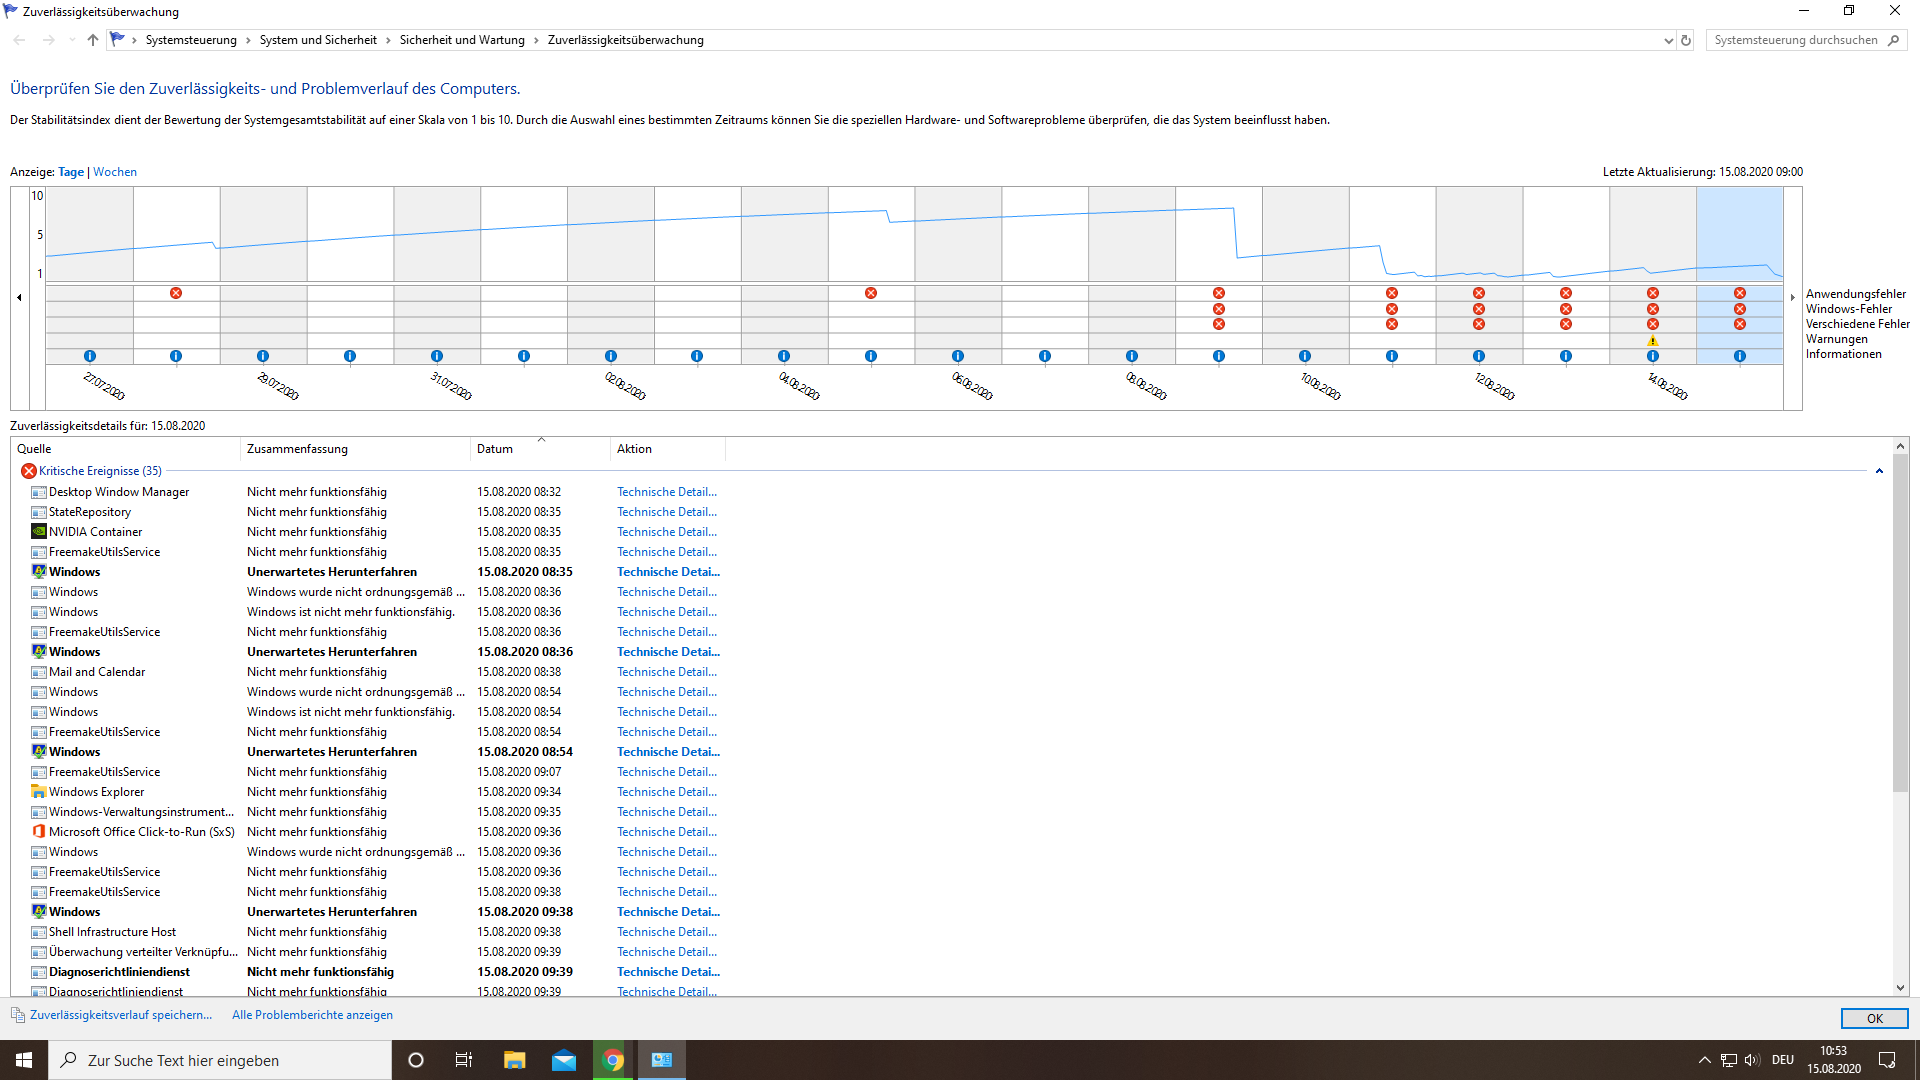Click the red error icon under 27.07.2020 column
The width and height of the screenshot is (1920, 1080).
click(x=176, y=293)
